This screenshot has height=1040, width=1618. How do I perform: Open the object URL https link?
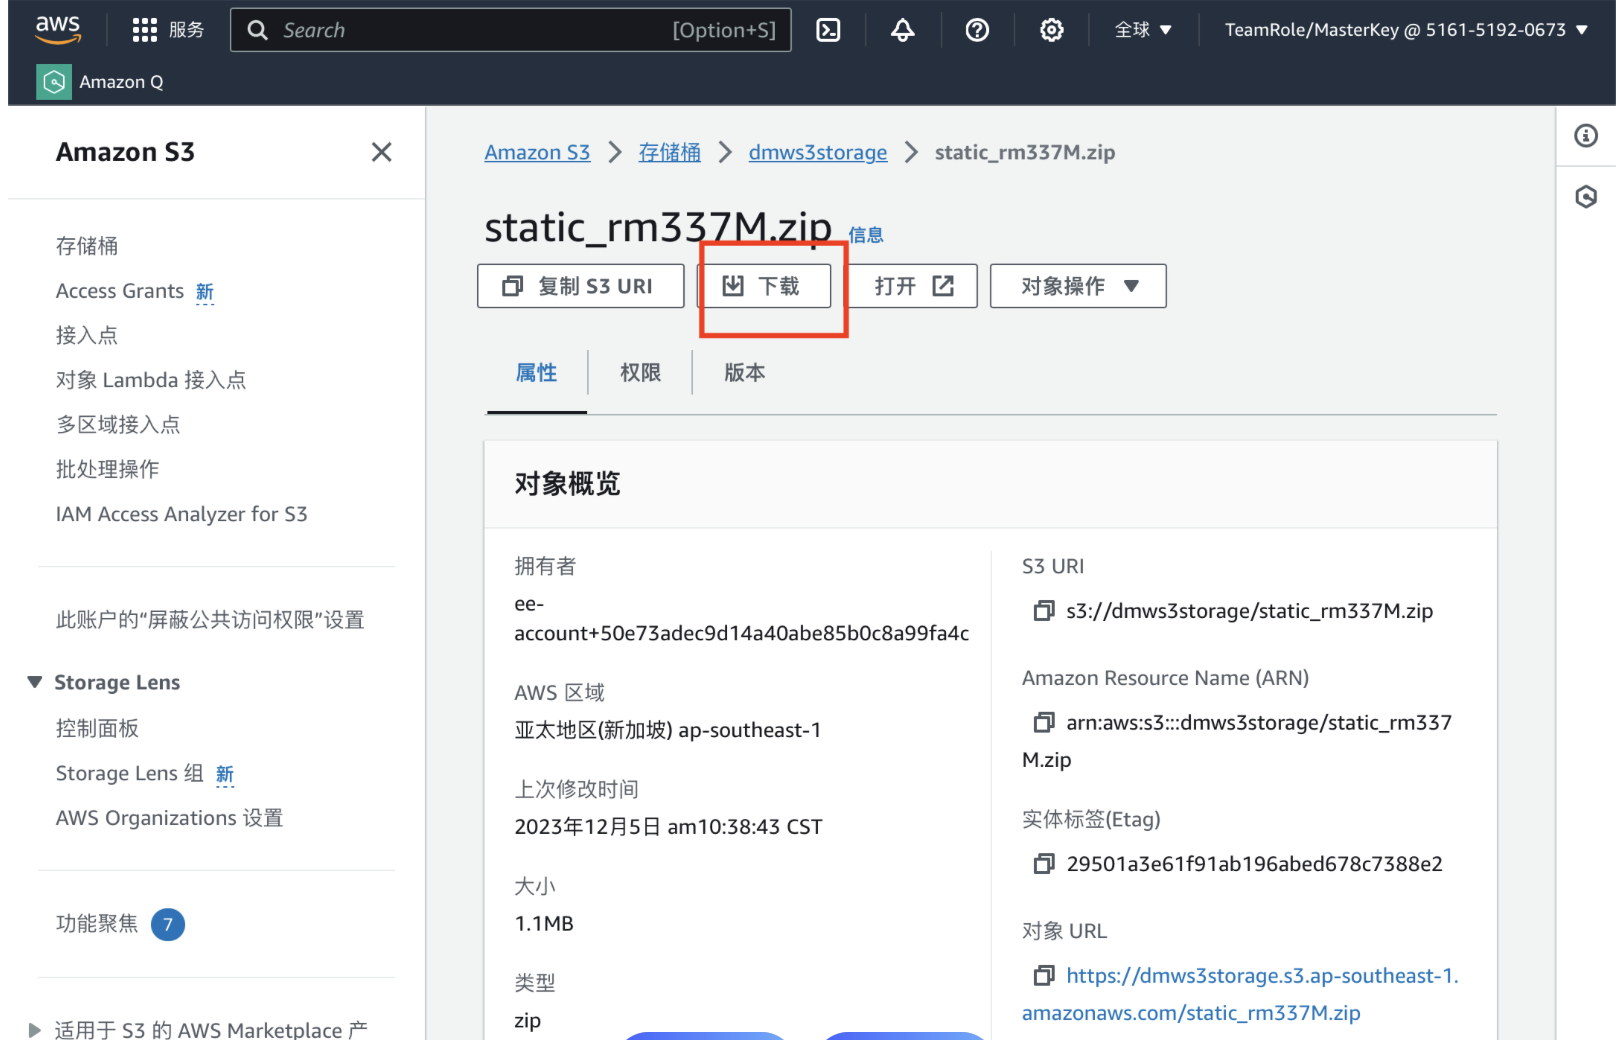point(1240,994)
